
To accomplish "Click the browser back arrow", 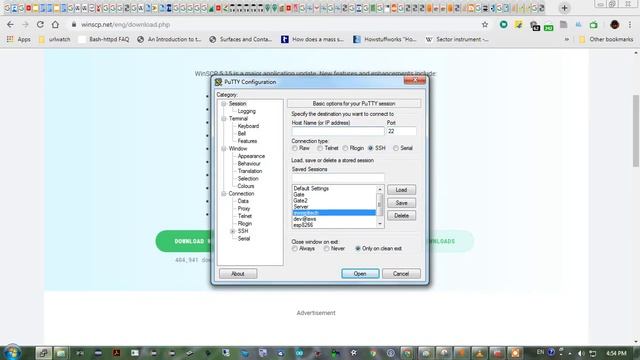I will coord(10,24).
